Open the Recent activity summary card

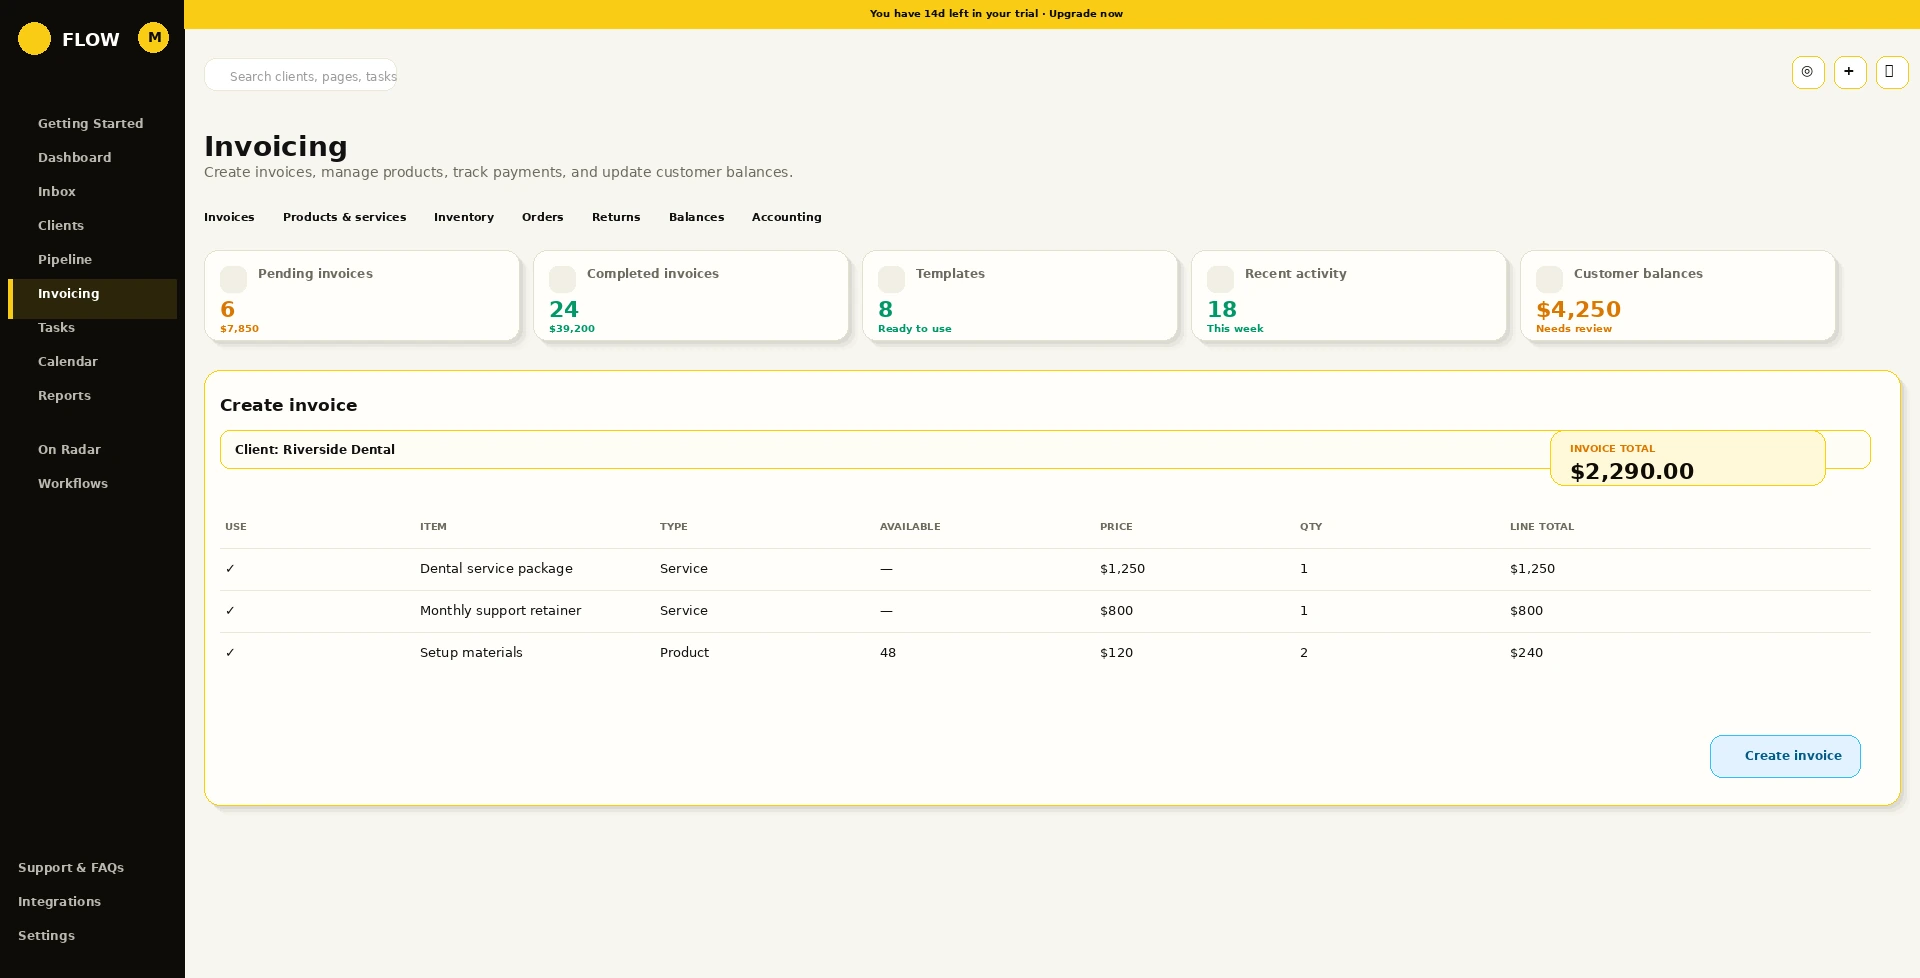1349,296
